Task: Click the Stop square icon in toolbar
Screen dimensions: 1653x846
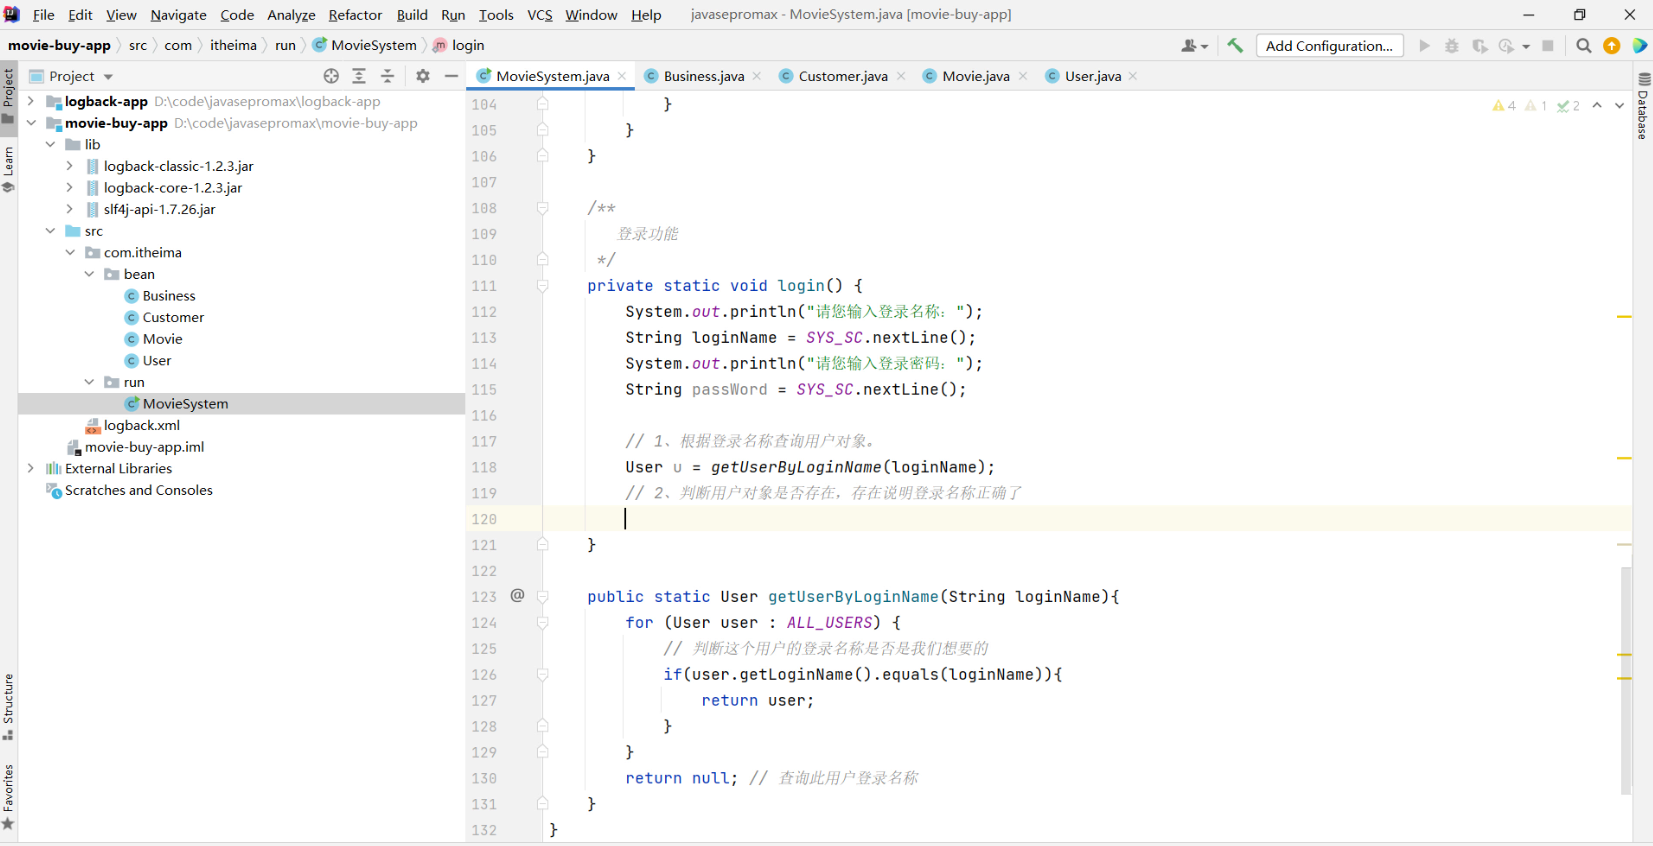Action: [x=1548, y=46]
